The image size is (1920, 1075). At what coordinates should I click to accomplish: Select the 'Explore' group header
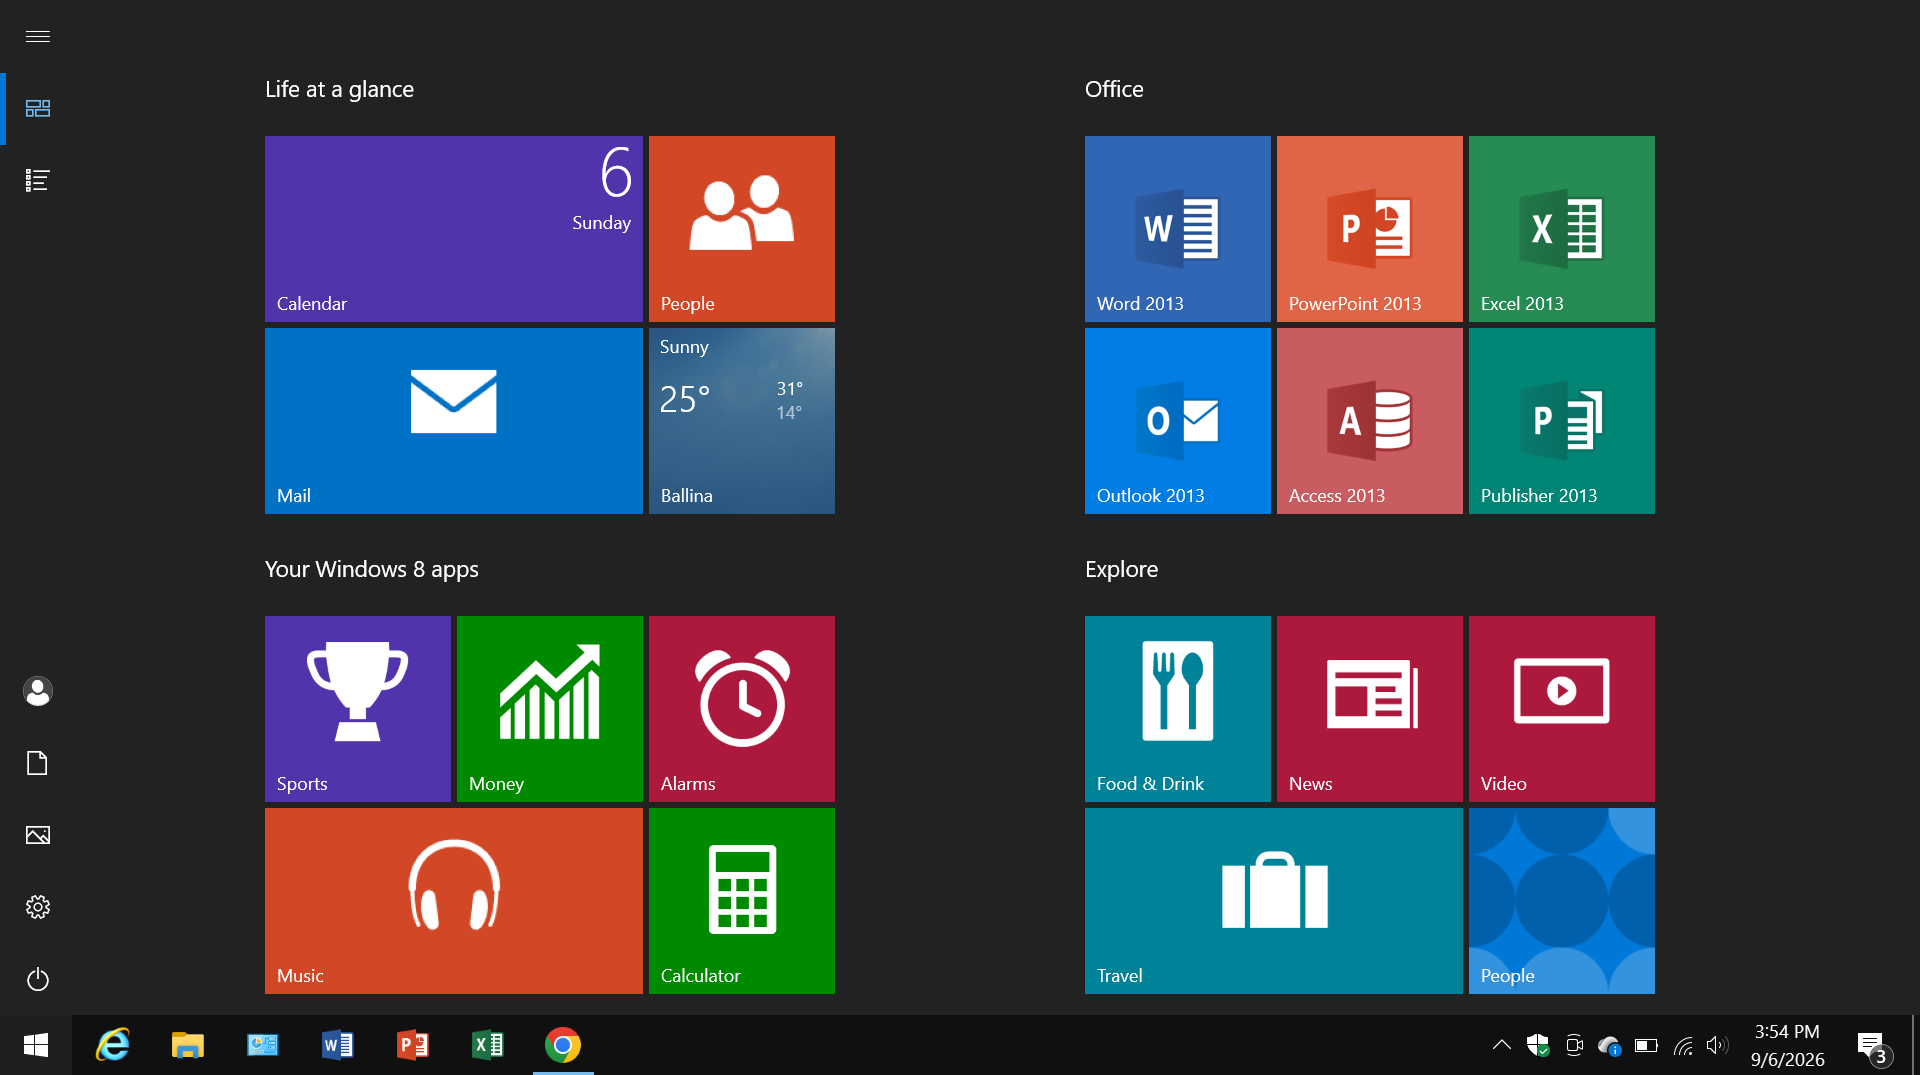pos(1121,569)
